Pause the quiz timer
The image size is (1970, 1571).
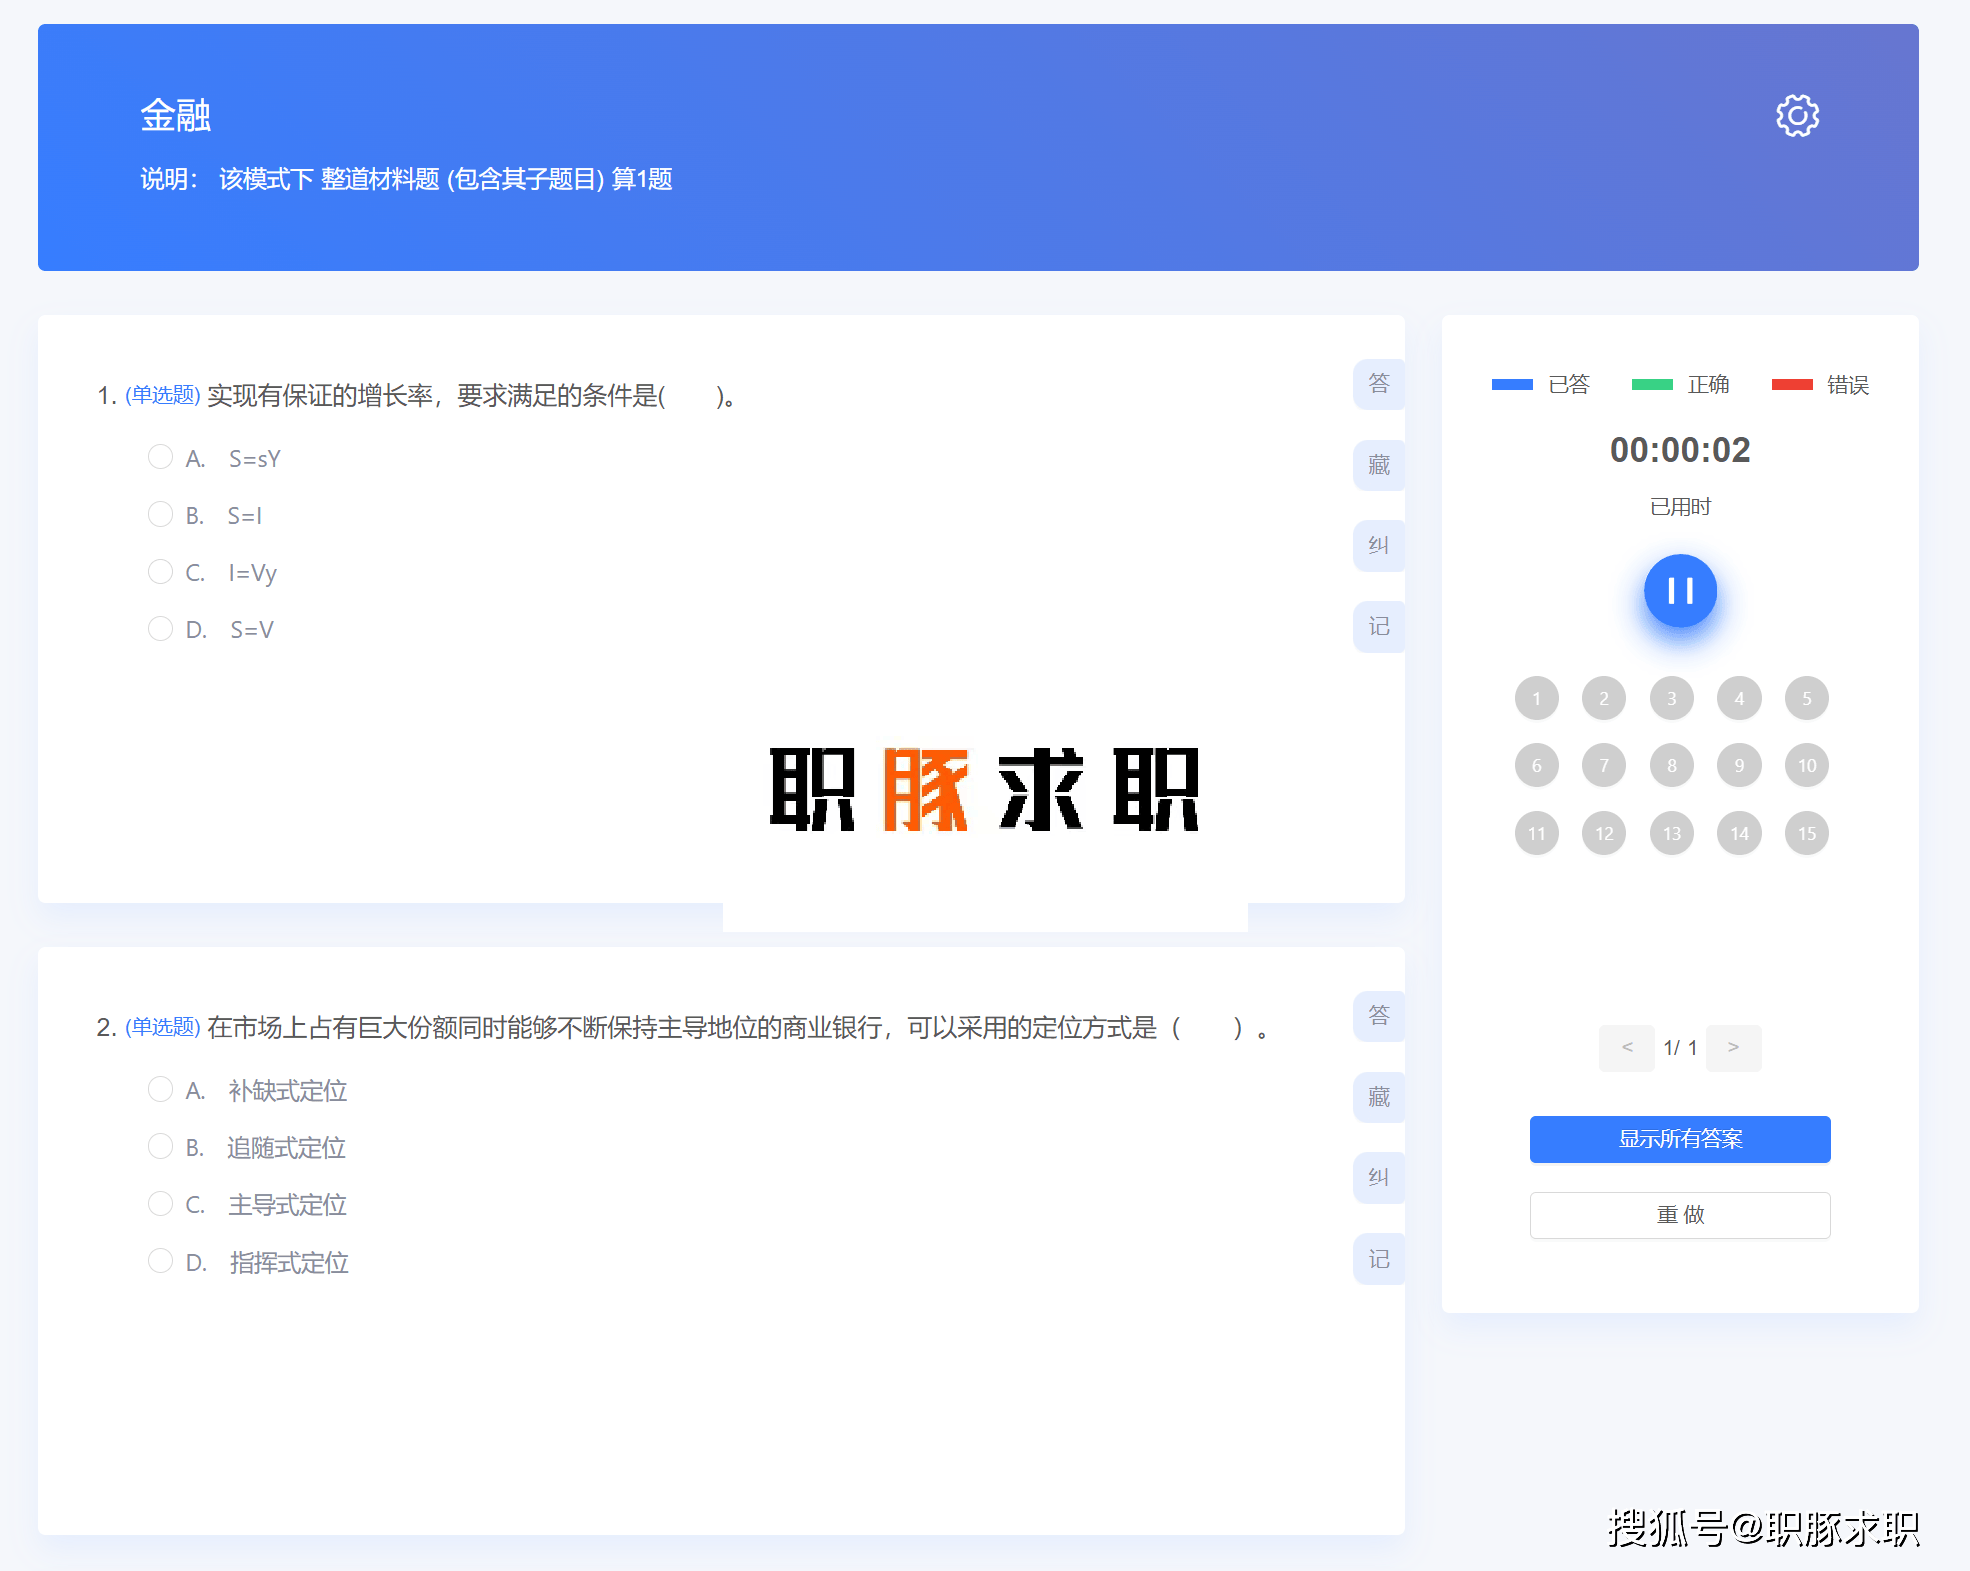pyautogui.click(x=1680, y=591)
